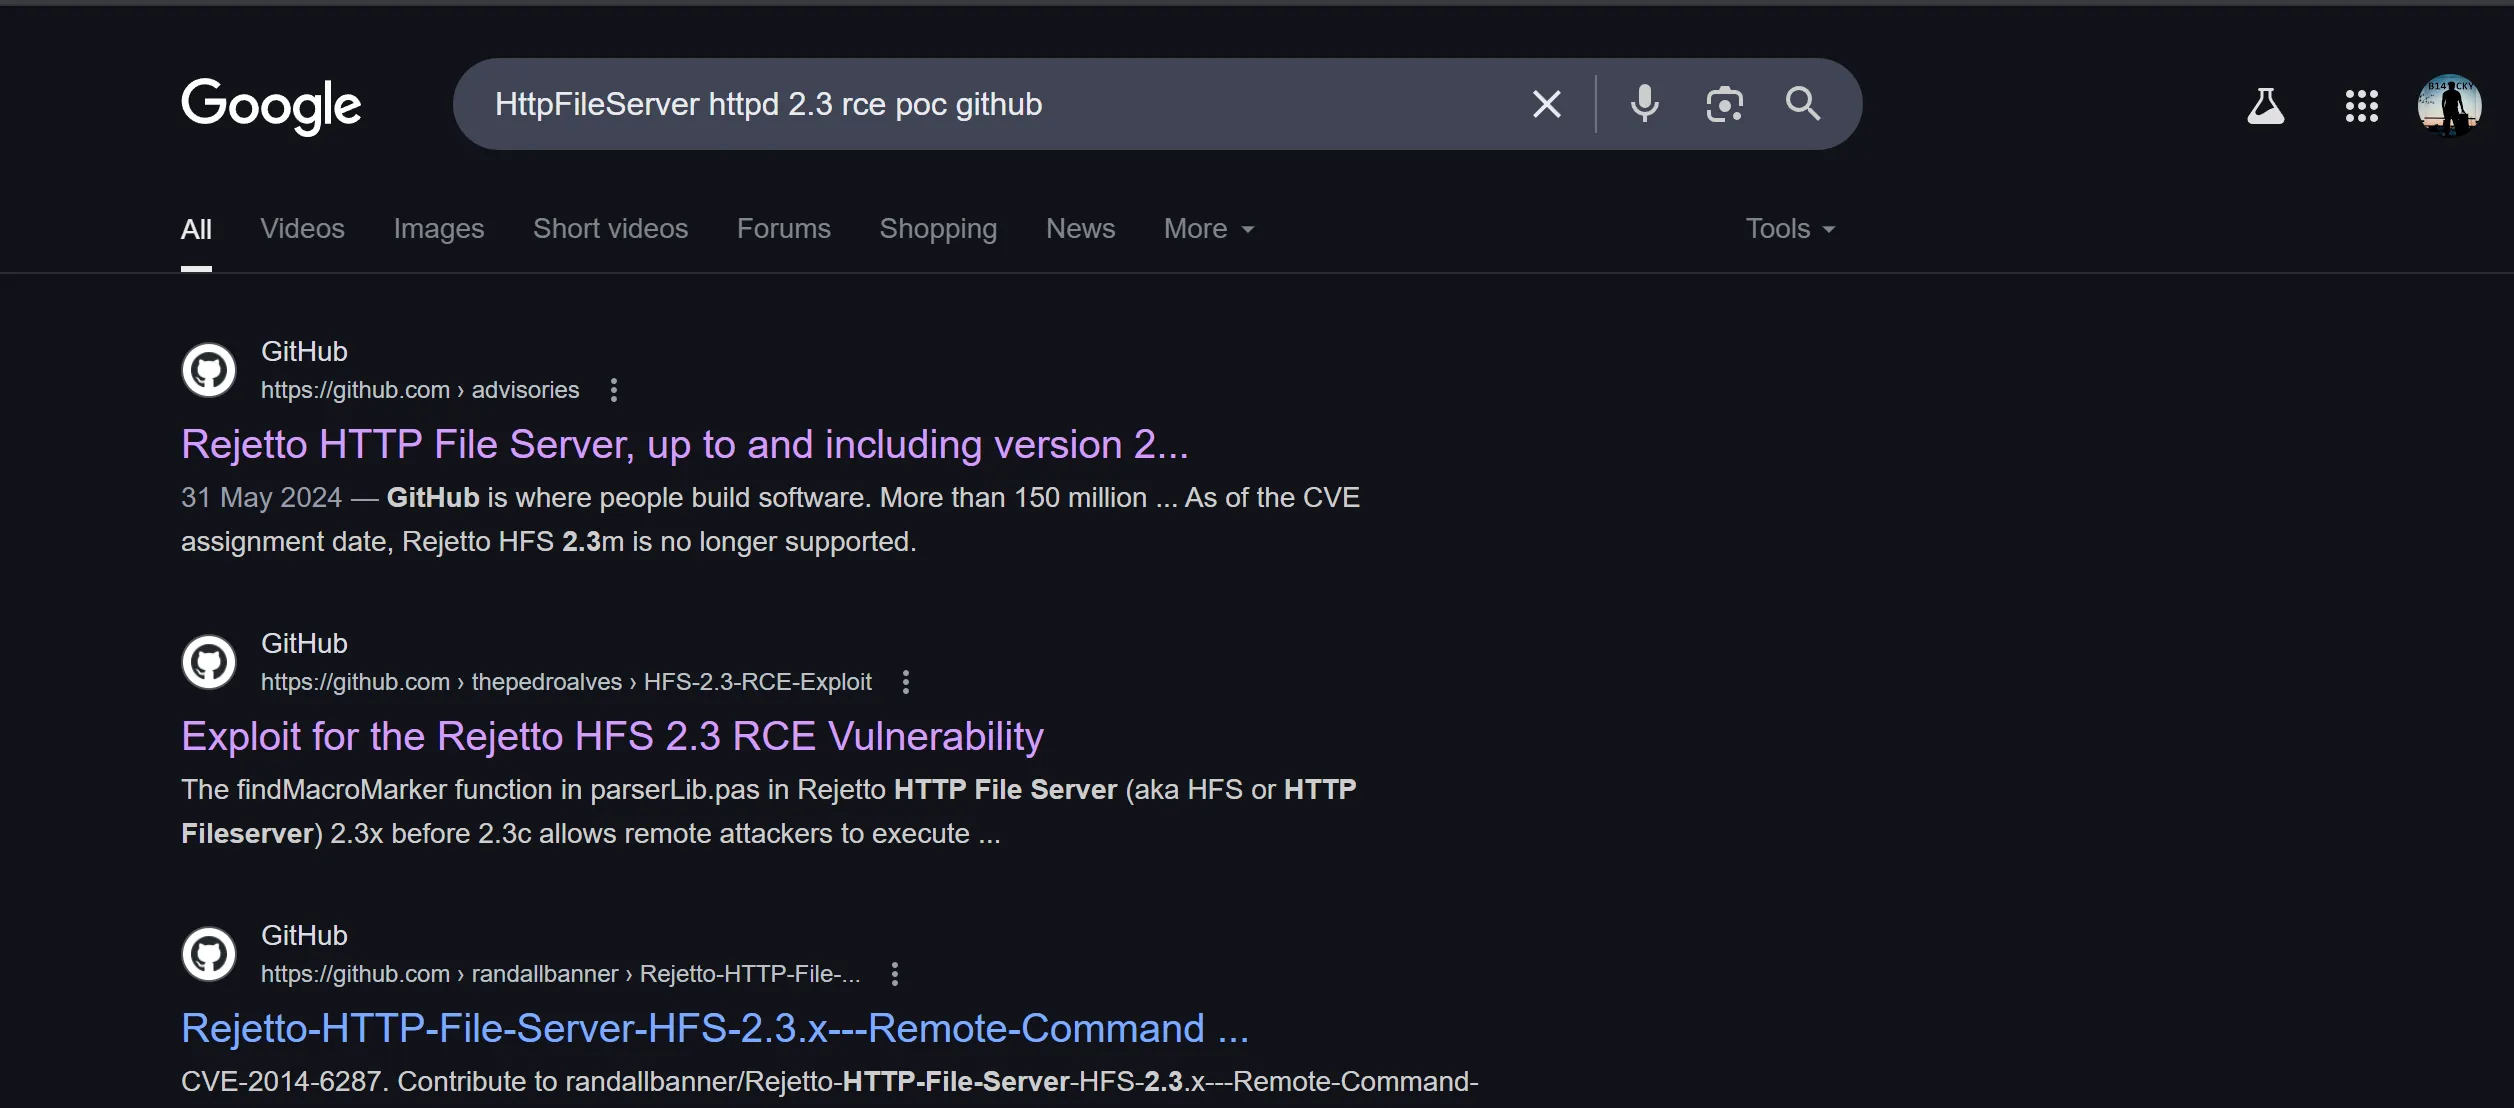Switch to the Images tab
This screenshot has height=1108, width=2514.
tap(438, 229)
